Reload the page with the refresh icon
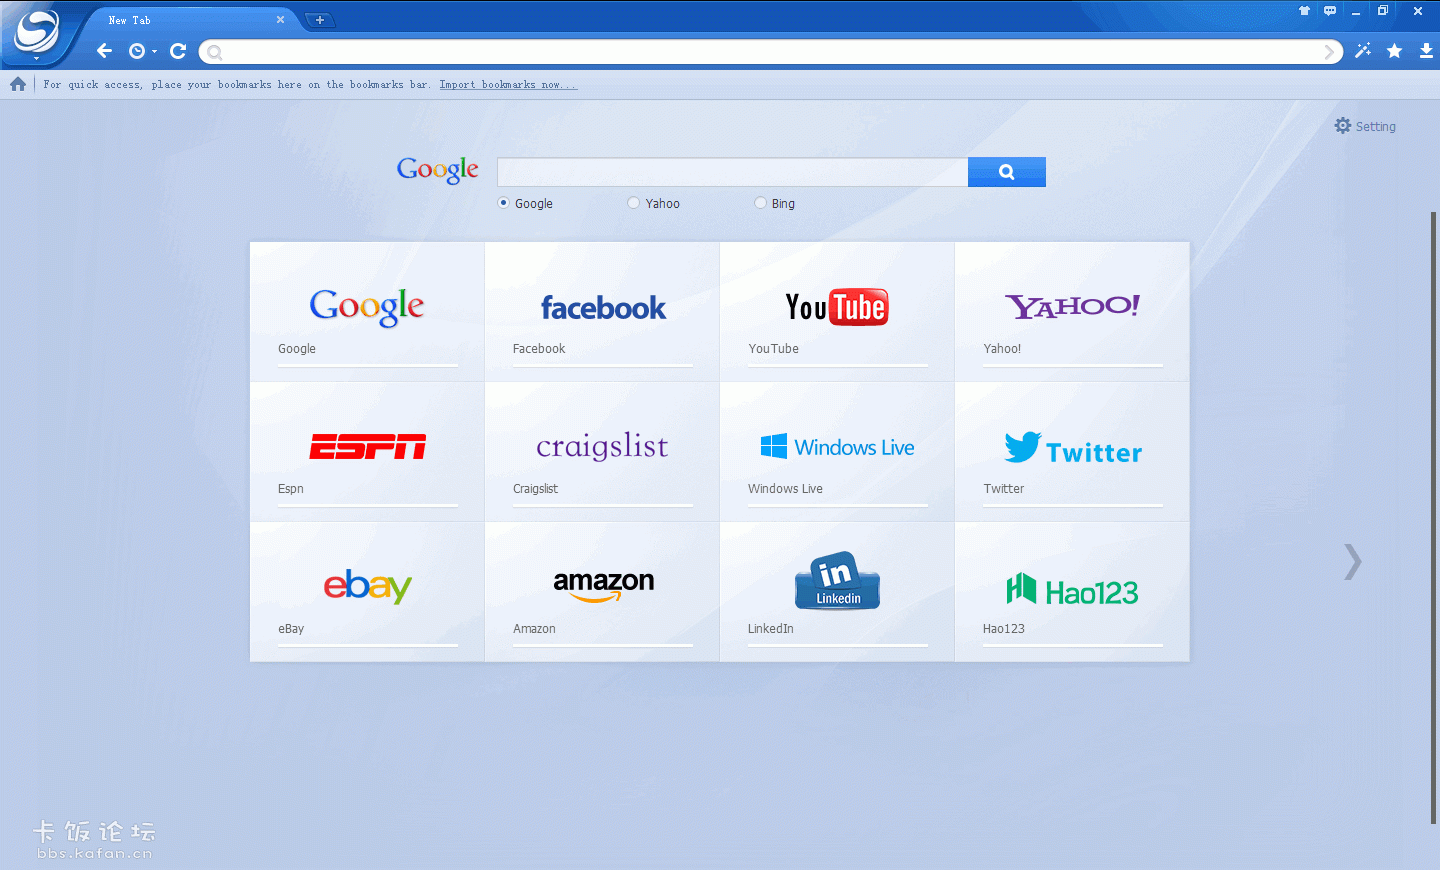The width and height of the screenshot is (1440, 870). pyautogui.click(x=178, y=51)
